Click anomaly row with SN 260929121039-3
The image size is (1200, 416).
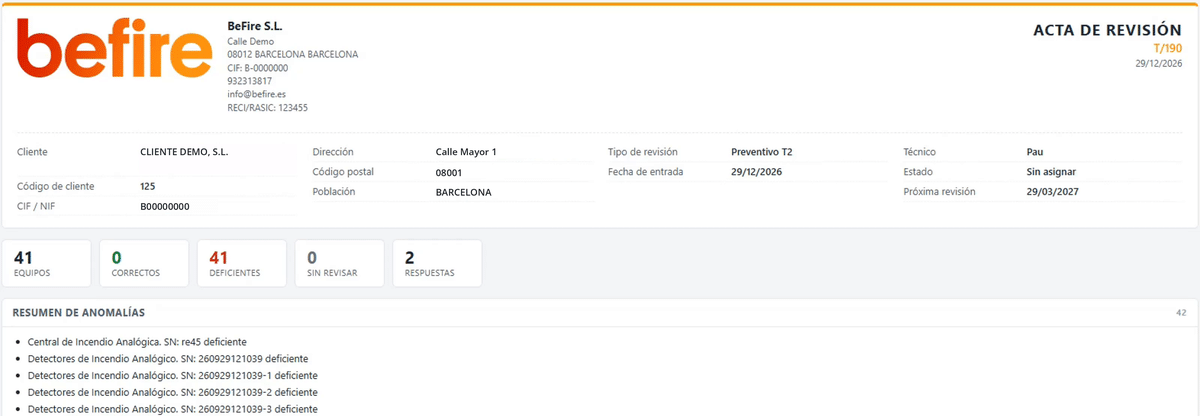pyautogui.click(x=173, y=409)
